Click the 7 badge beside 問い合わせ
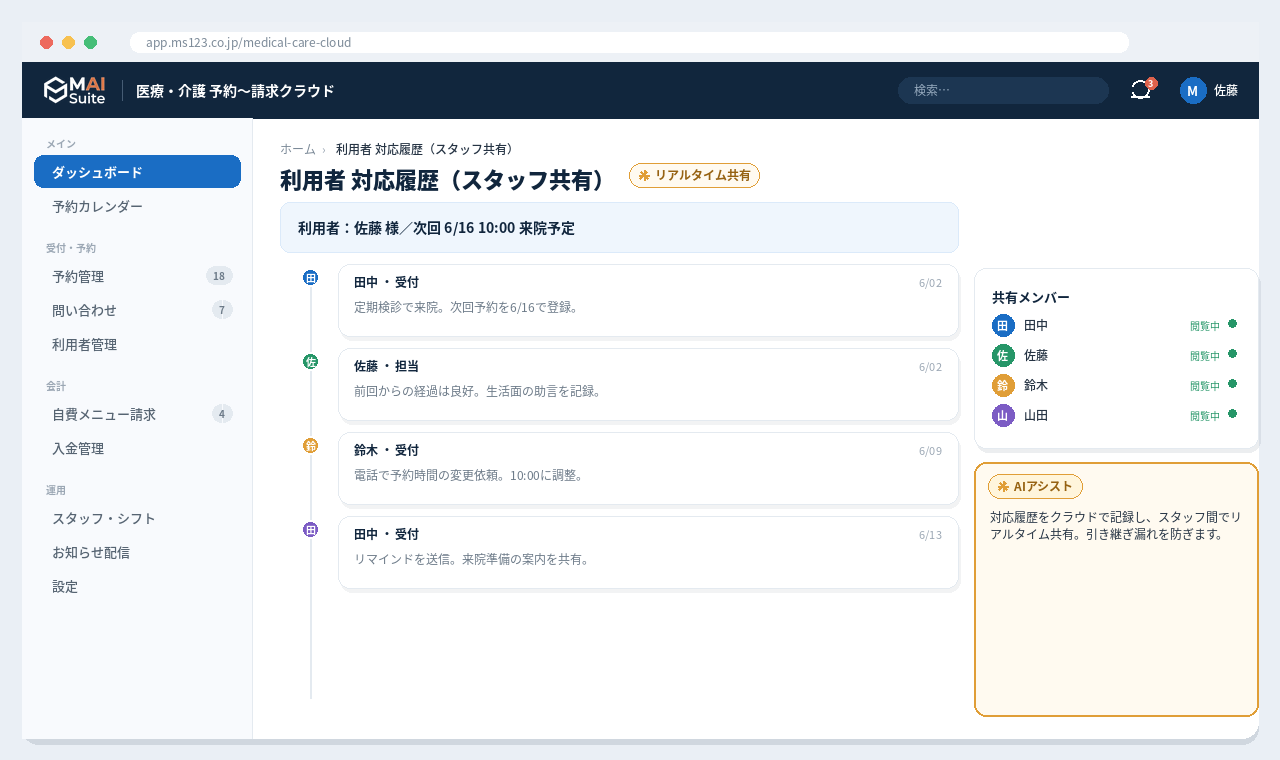1280x760 pixels. click(x=222, y=310)
